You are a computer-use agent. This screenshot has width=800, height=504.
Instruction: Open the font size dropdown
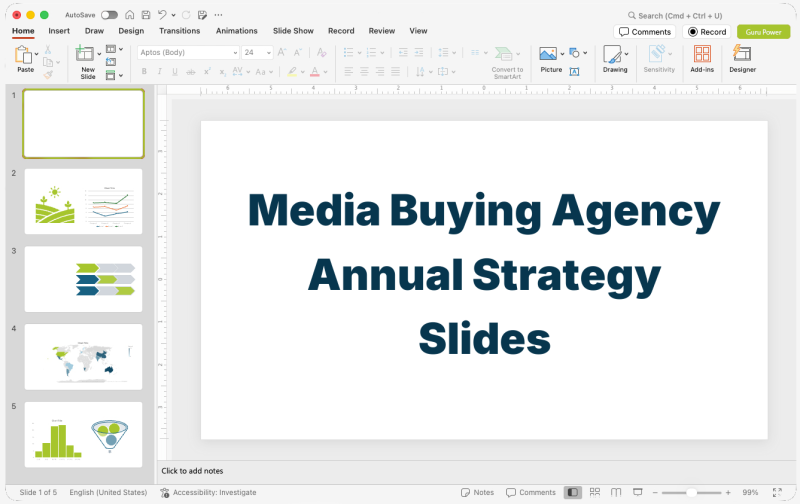[269, 53]
